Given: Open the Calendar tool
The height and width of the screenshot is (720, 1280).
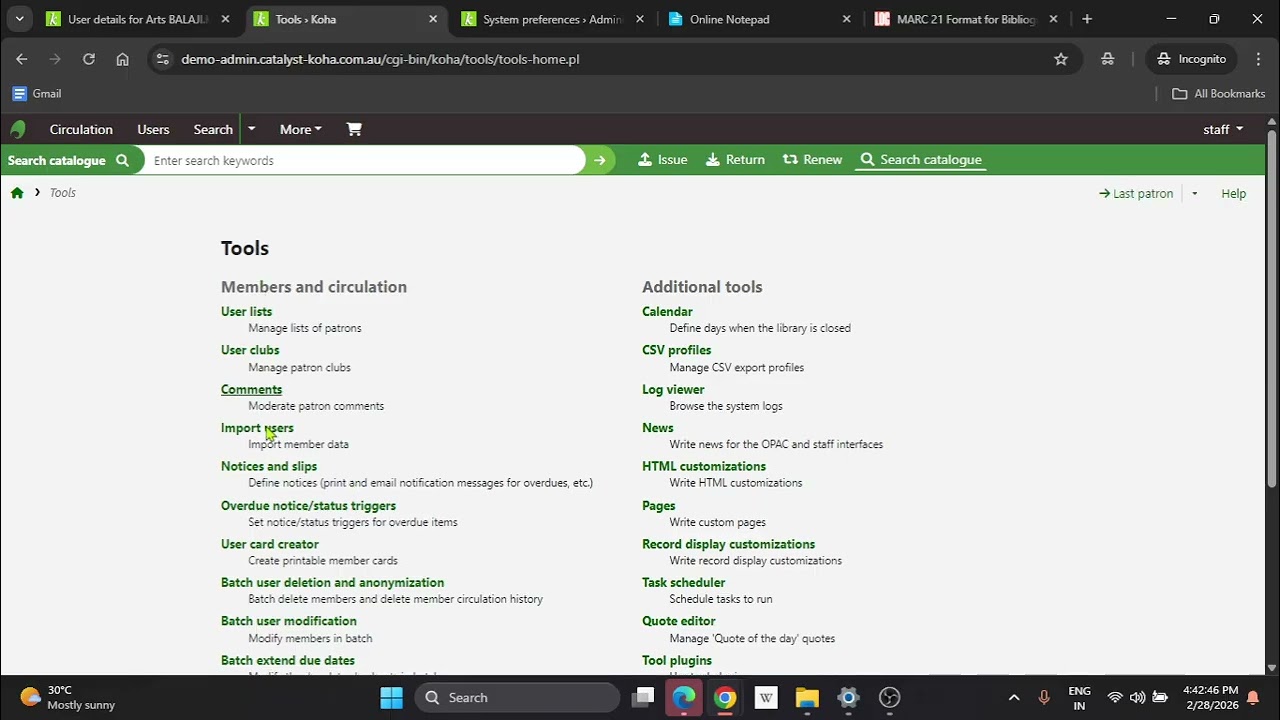Looking at the screenshot, I should (667, 312).
